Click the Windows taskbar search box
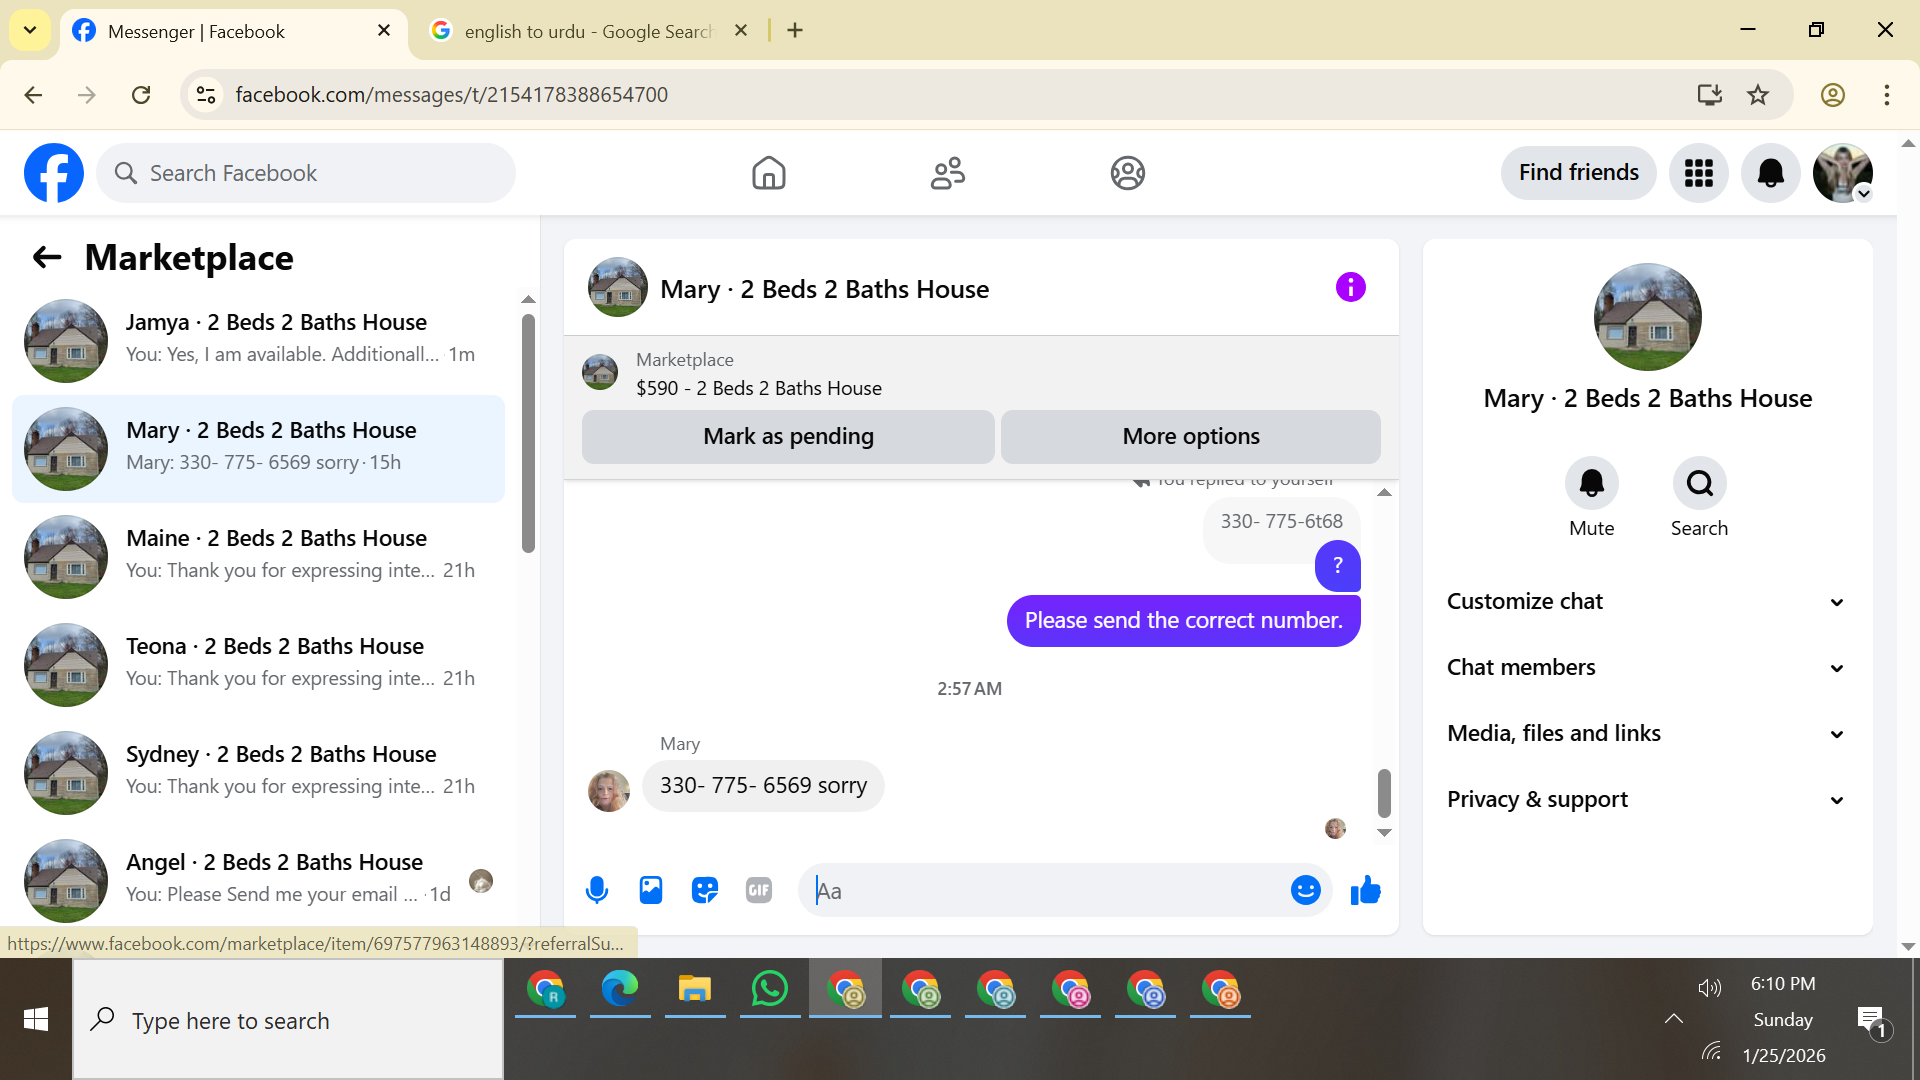Screen dimensions: 1920x1080 coord(288,1020)
